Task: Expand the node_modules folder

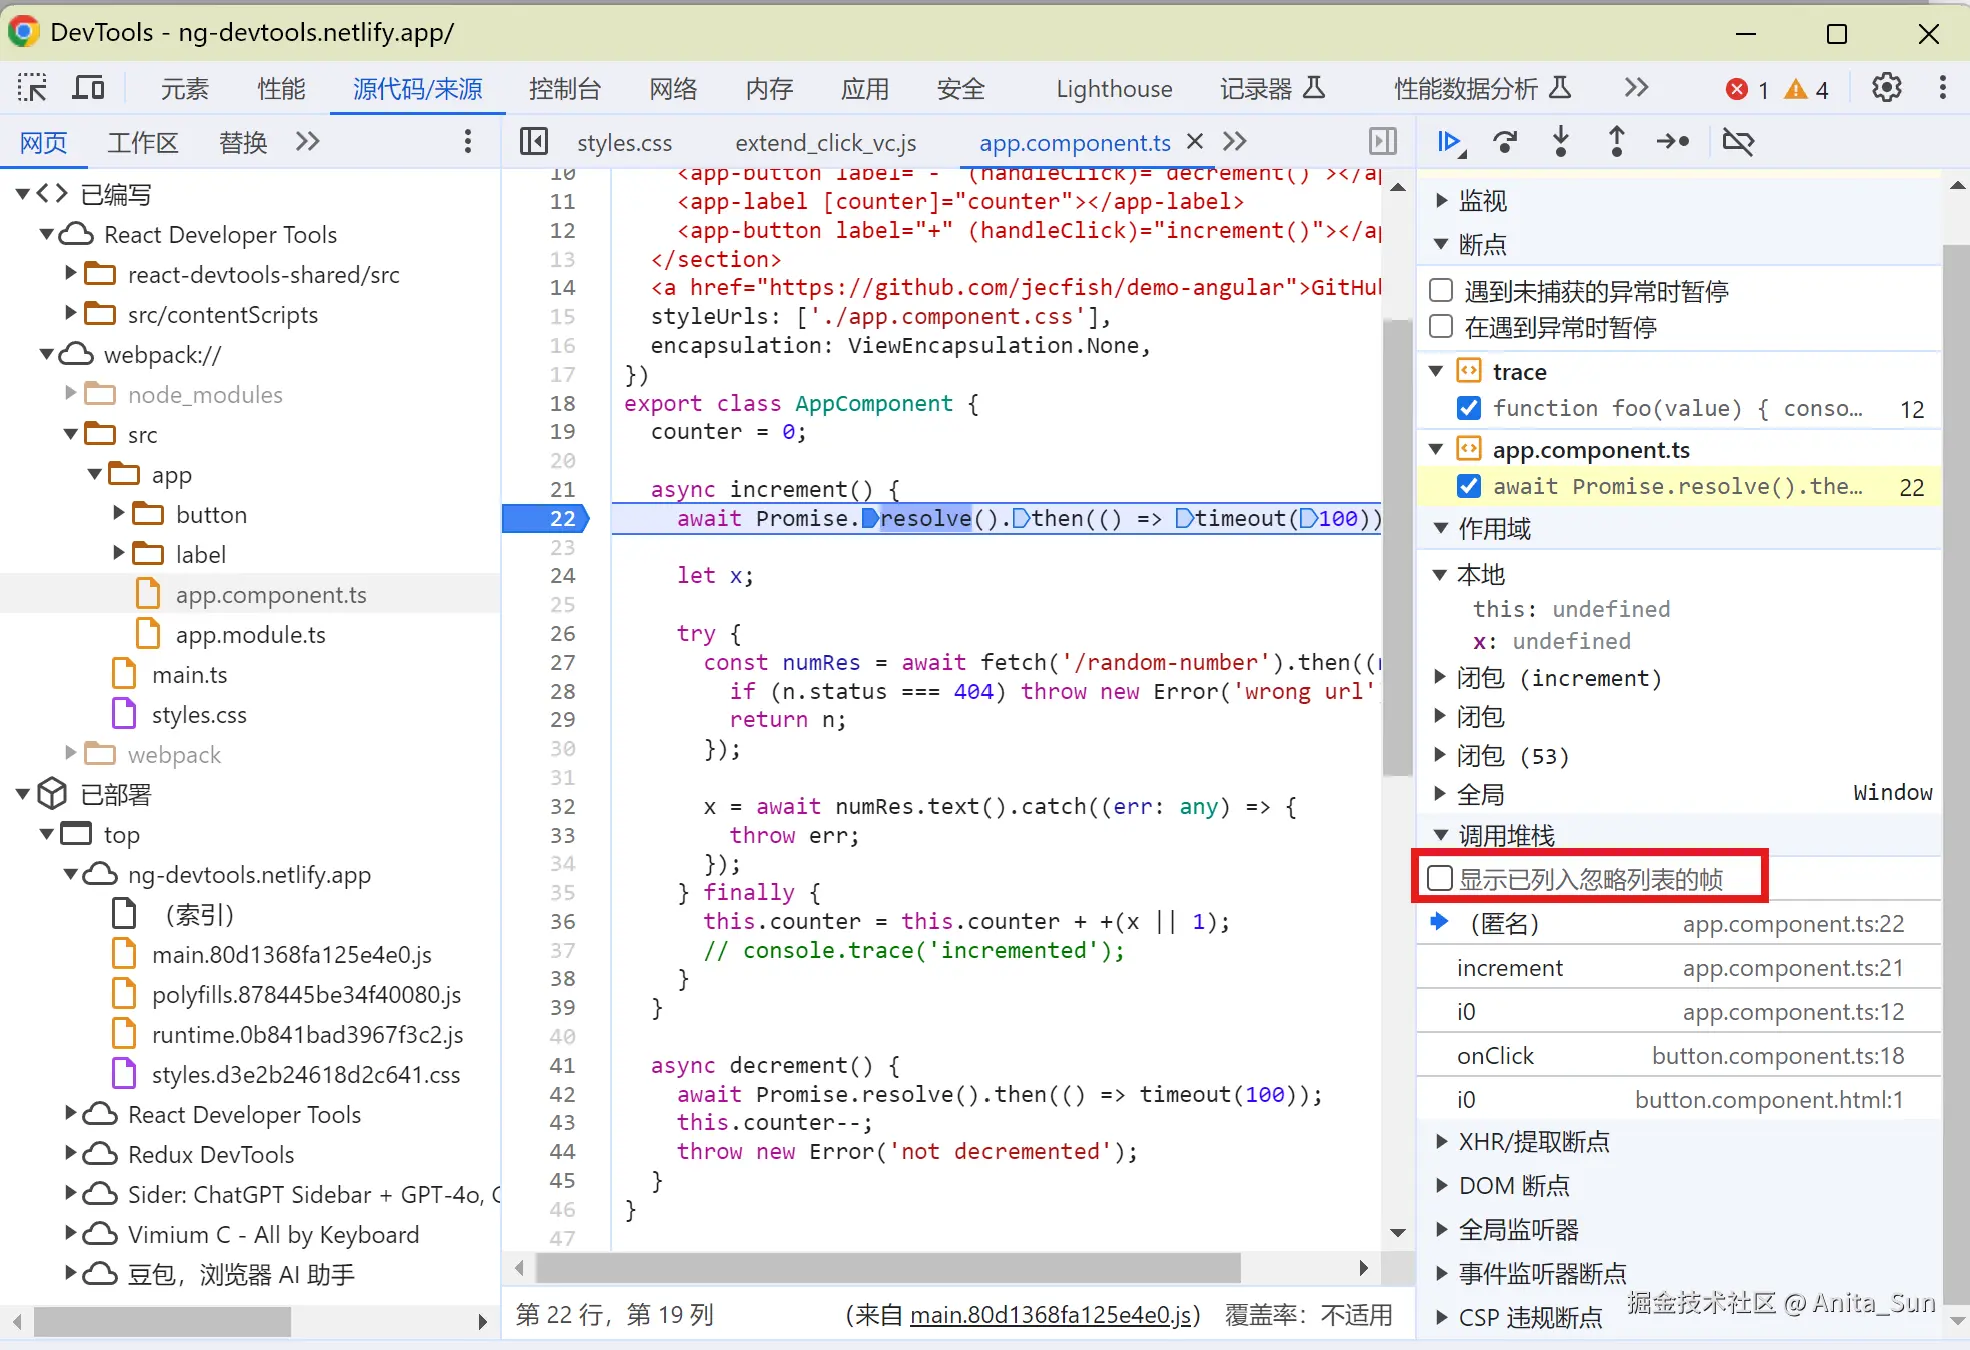Action: coord(71,394)
